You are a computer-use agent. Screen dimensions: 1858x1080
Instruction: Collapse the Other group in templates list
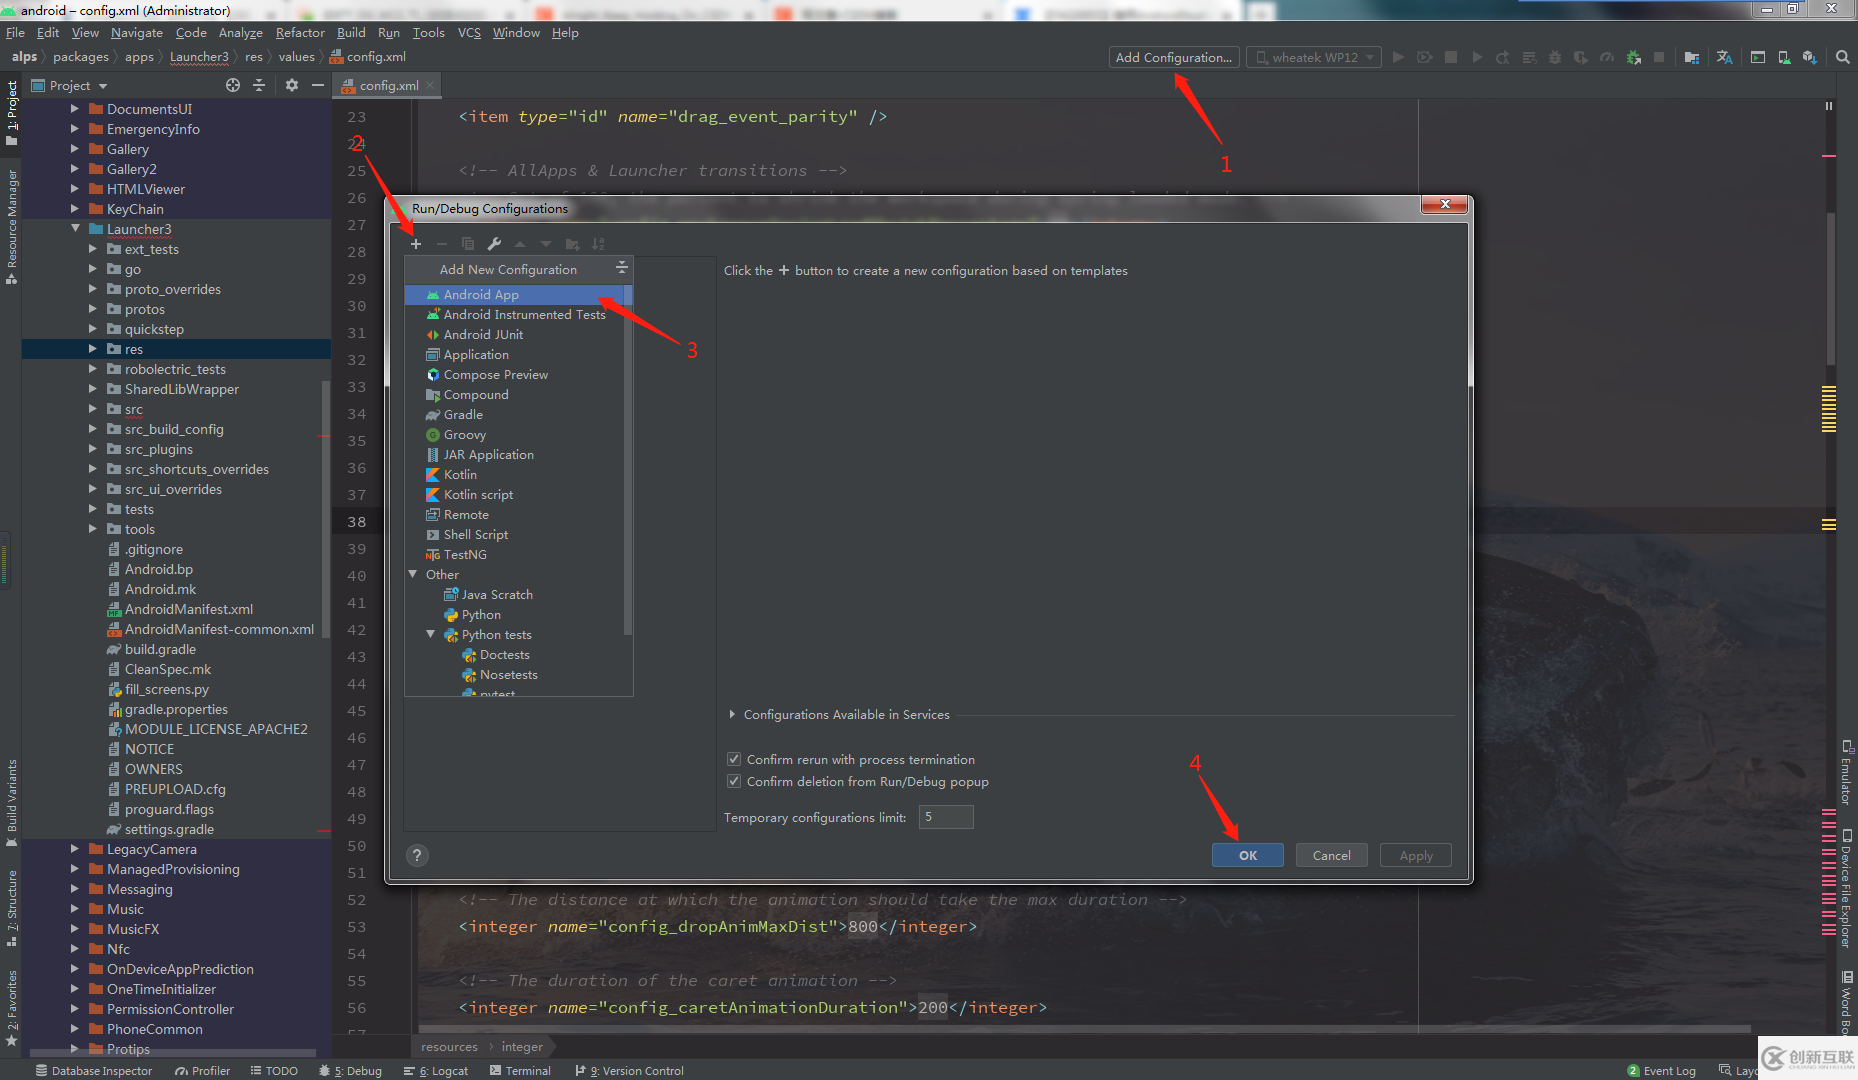point(413,575)
